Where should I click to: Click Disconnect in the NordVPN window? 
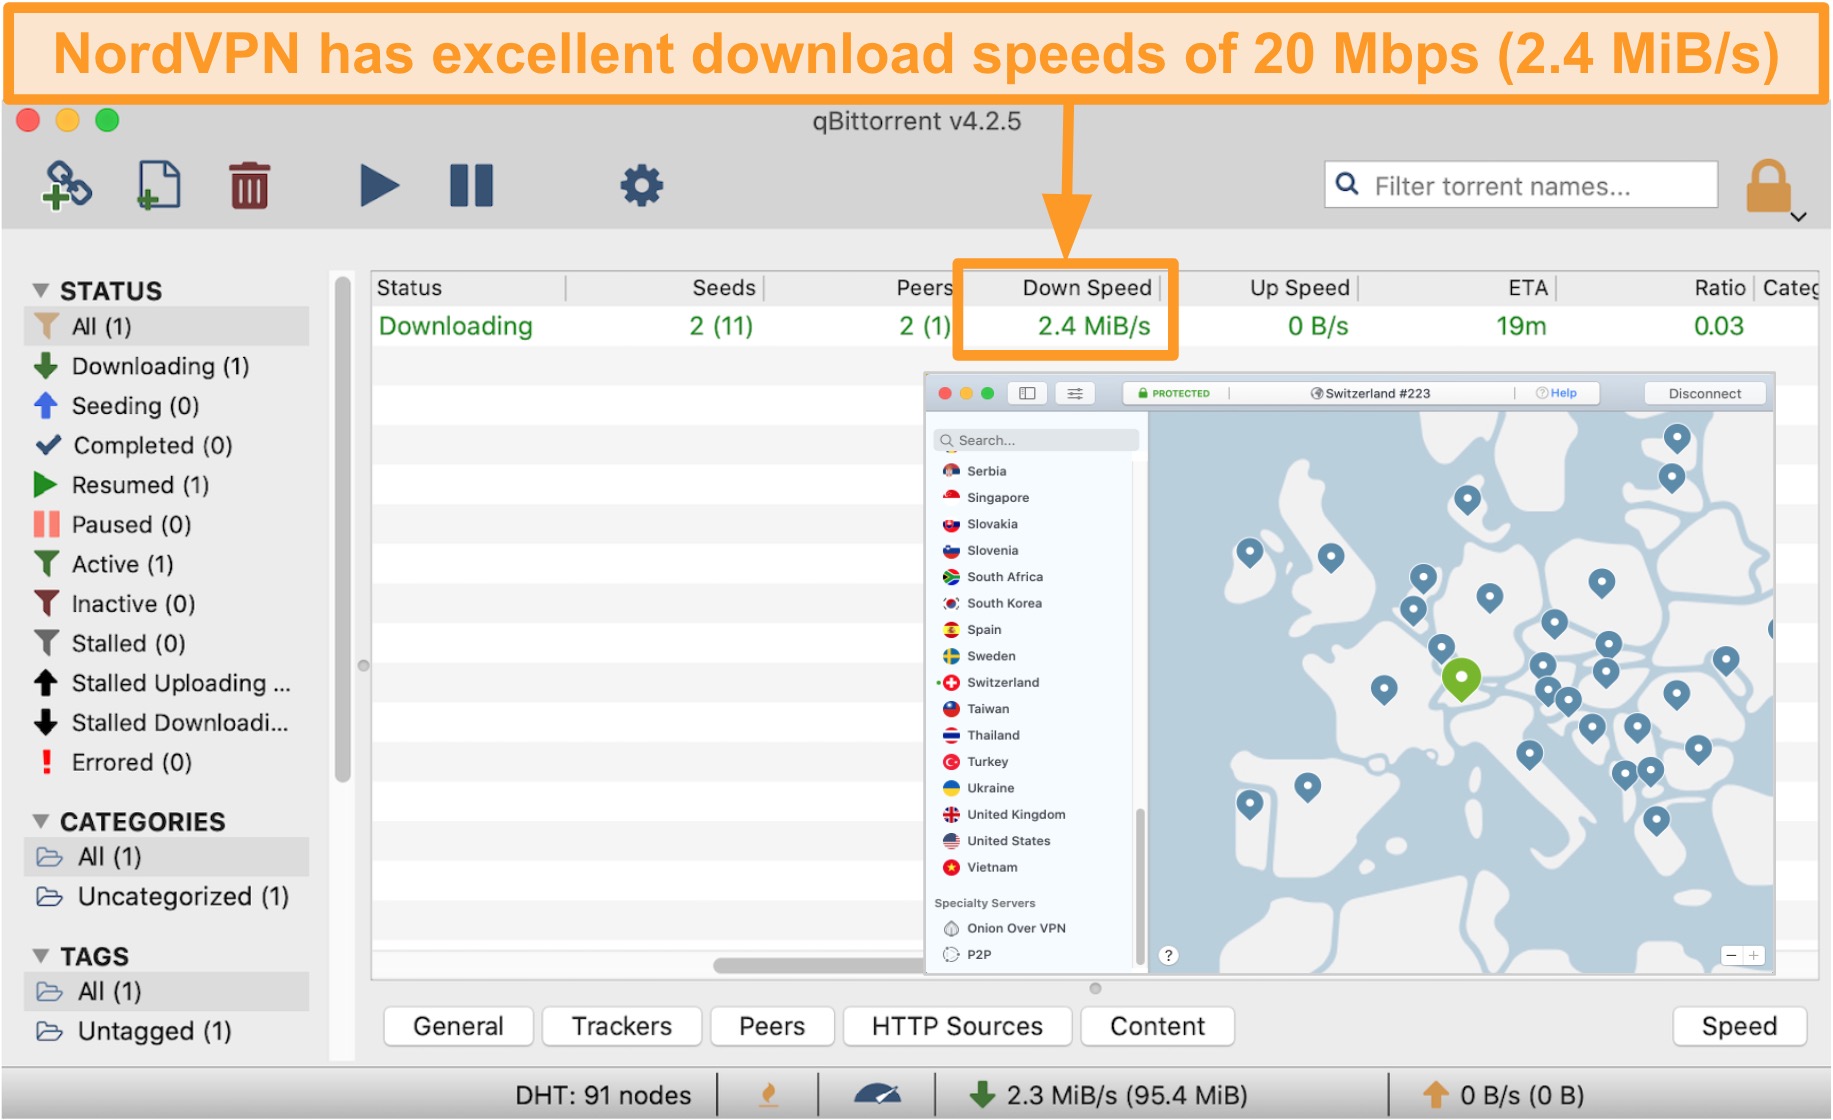1704,394
